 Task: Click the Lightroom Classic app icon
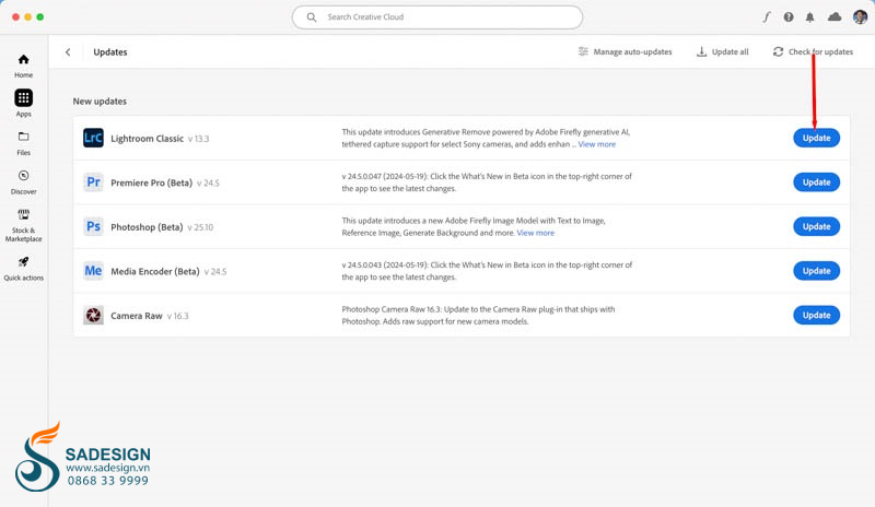93,138
